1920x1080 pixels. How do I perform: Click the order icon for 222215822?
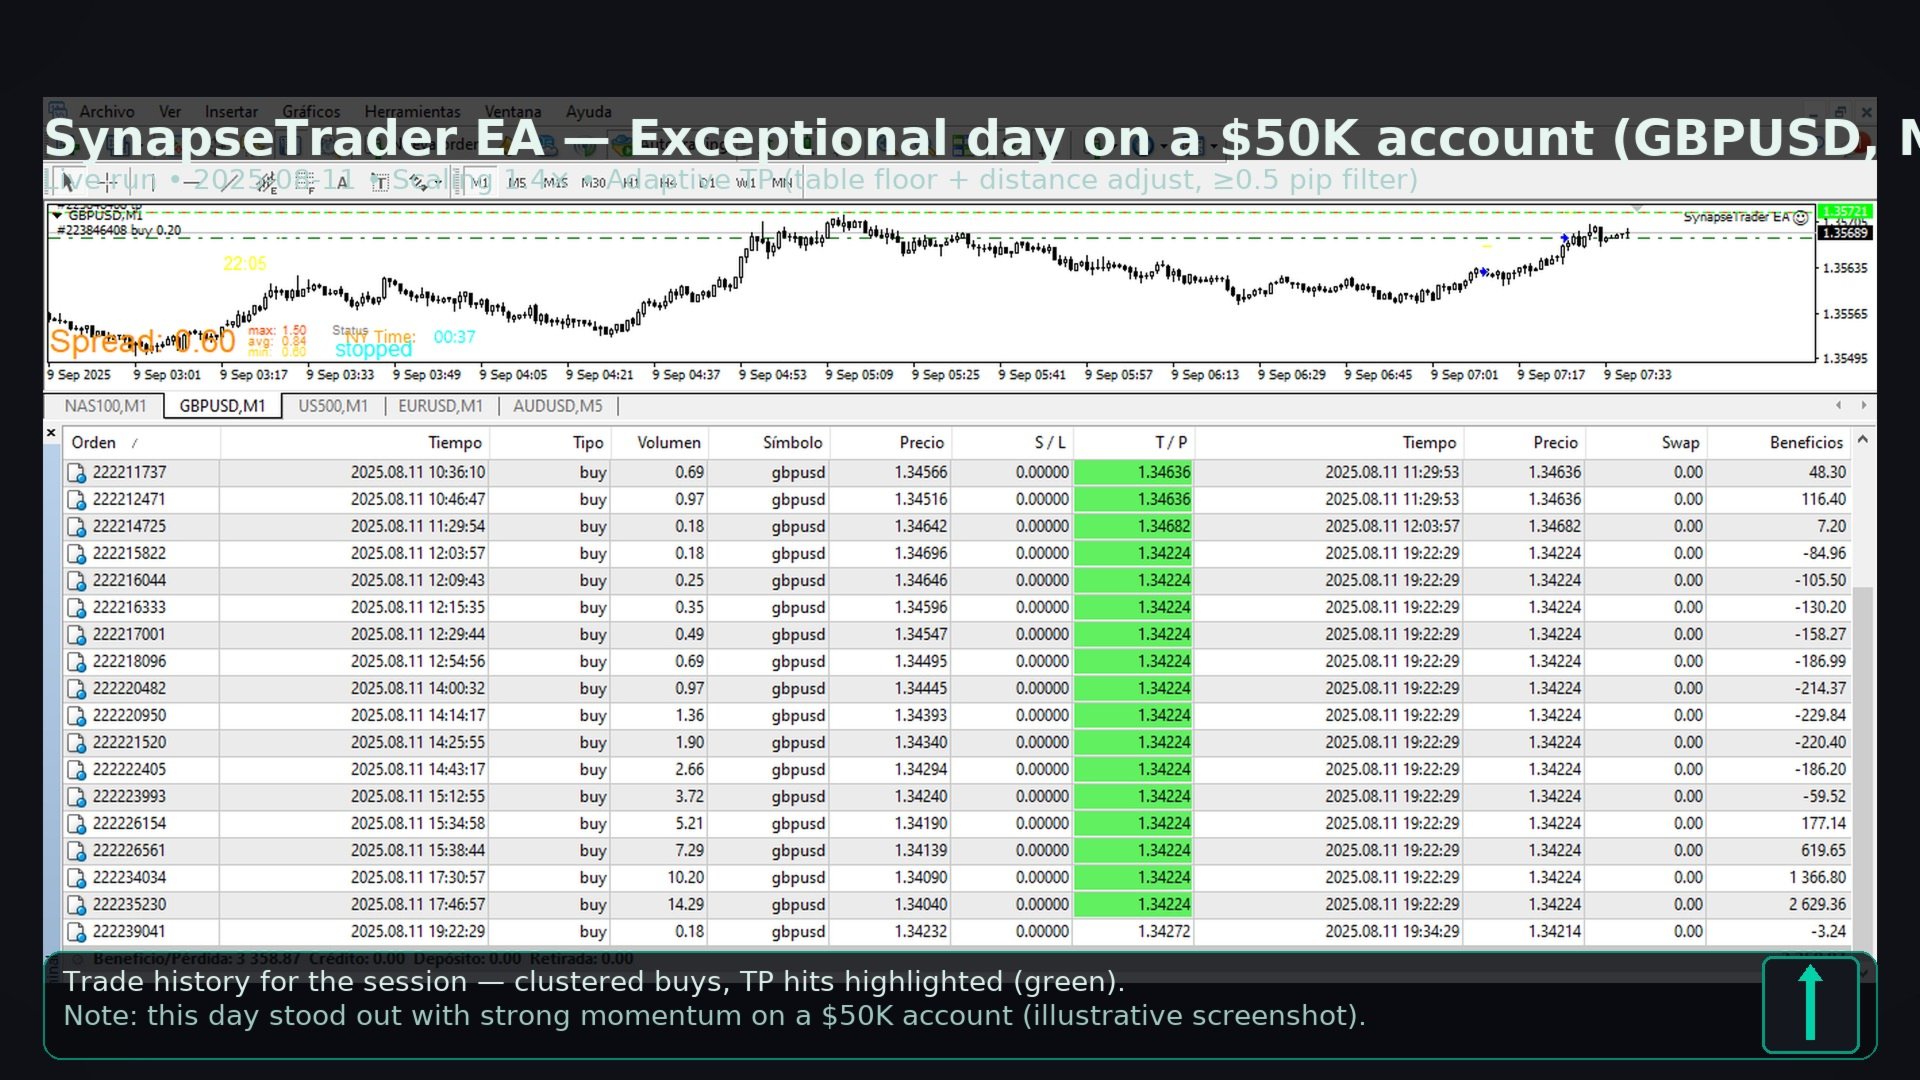77,554
